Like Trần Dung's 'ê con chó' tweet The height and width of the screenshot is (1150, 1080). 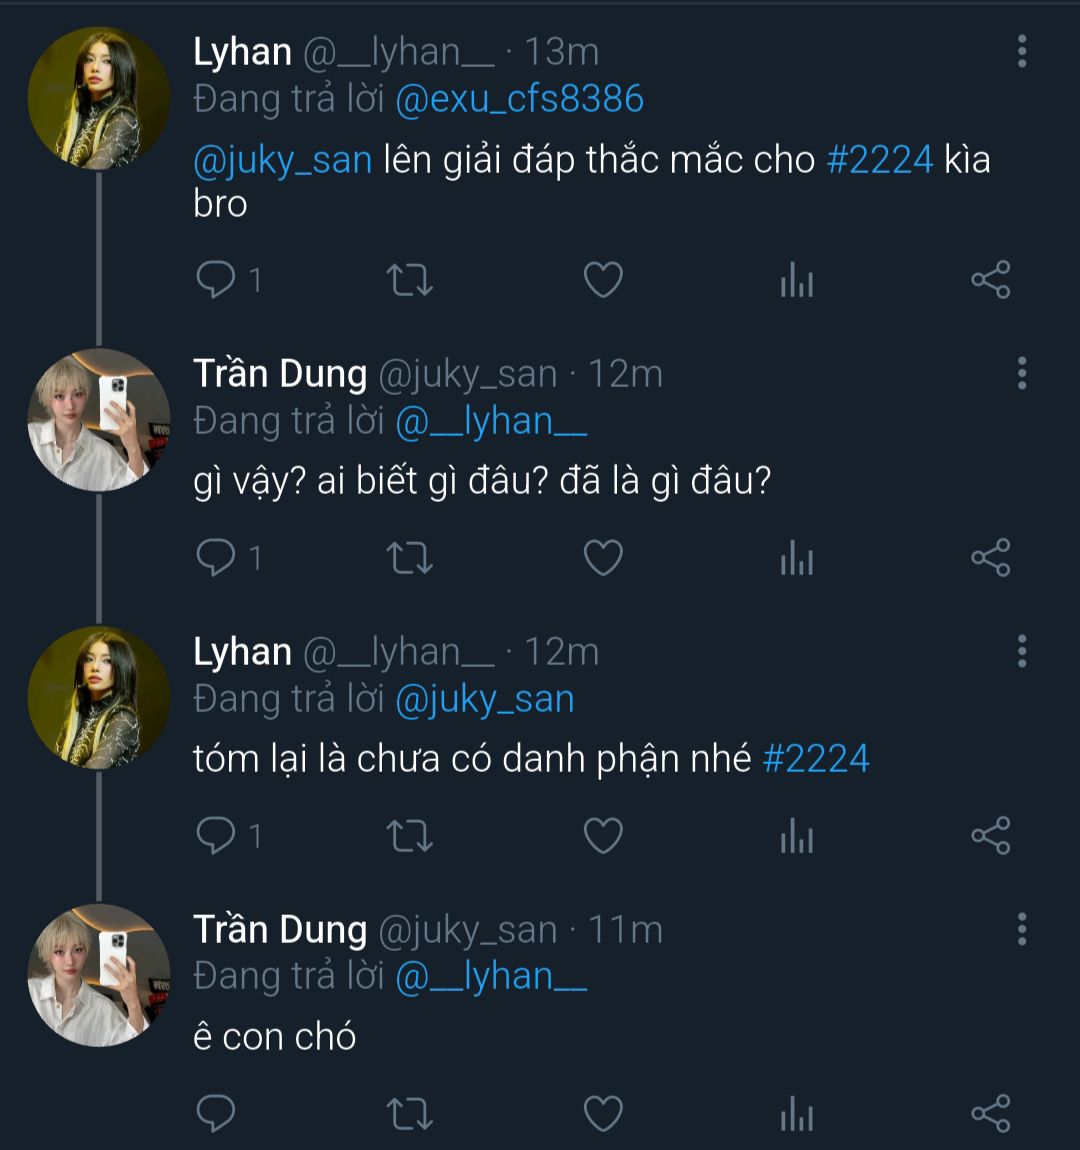pos(603,1113)
